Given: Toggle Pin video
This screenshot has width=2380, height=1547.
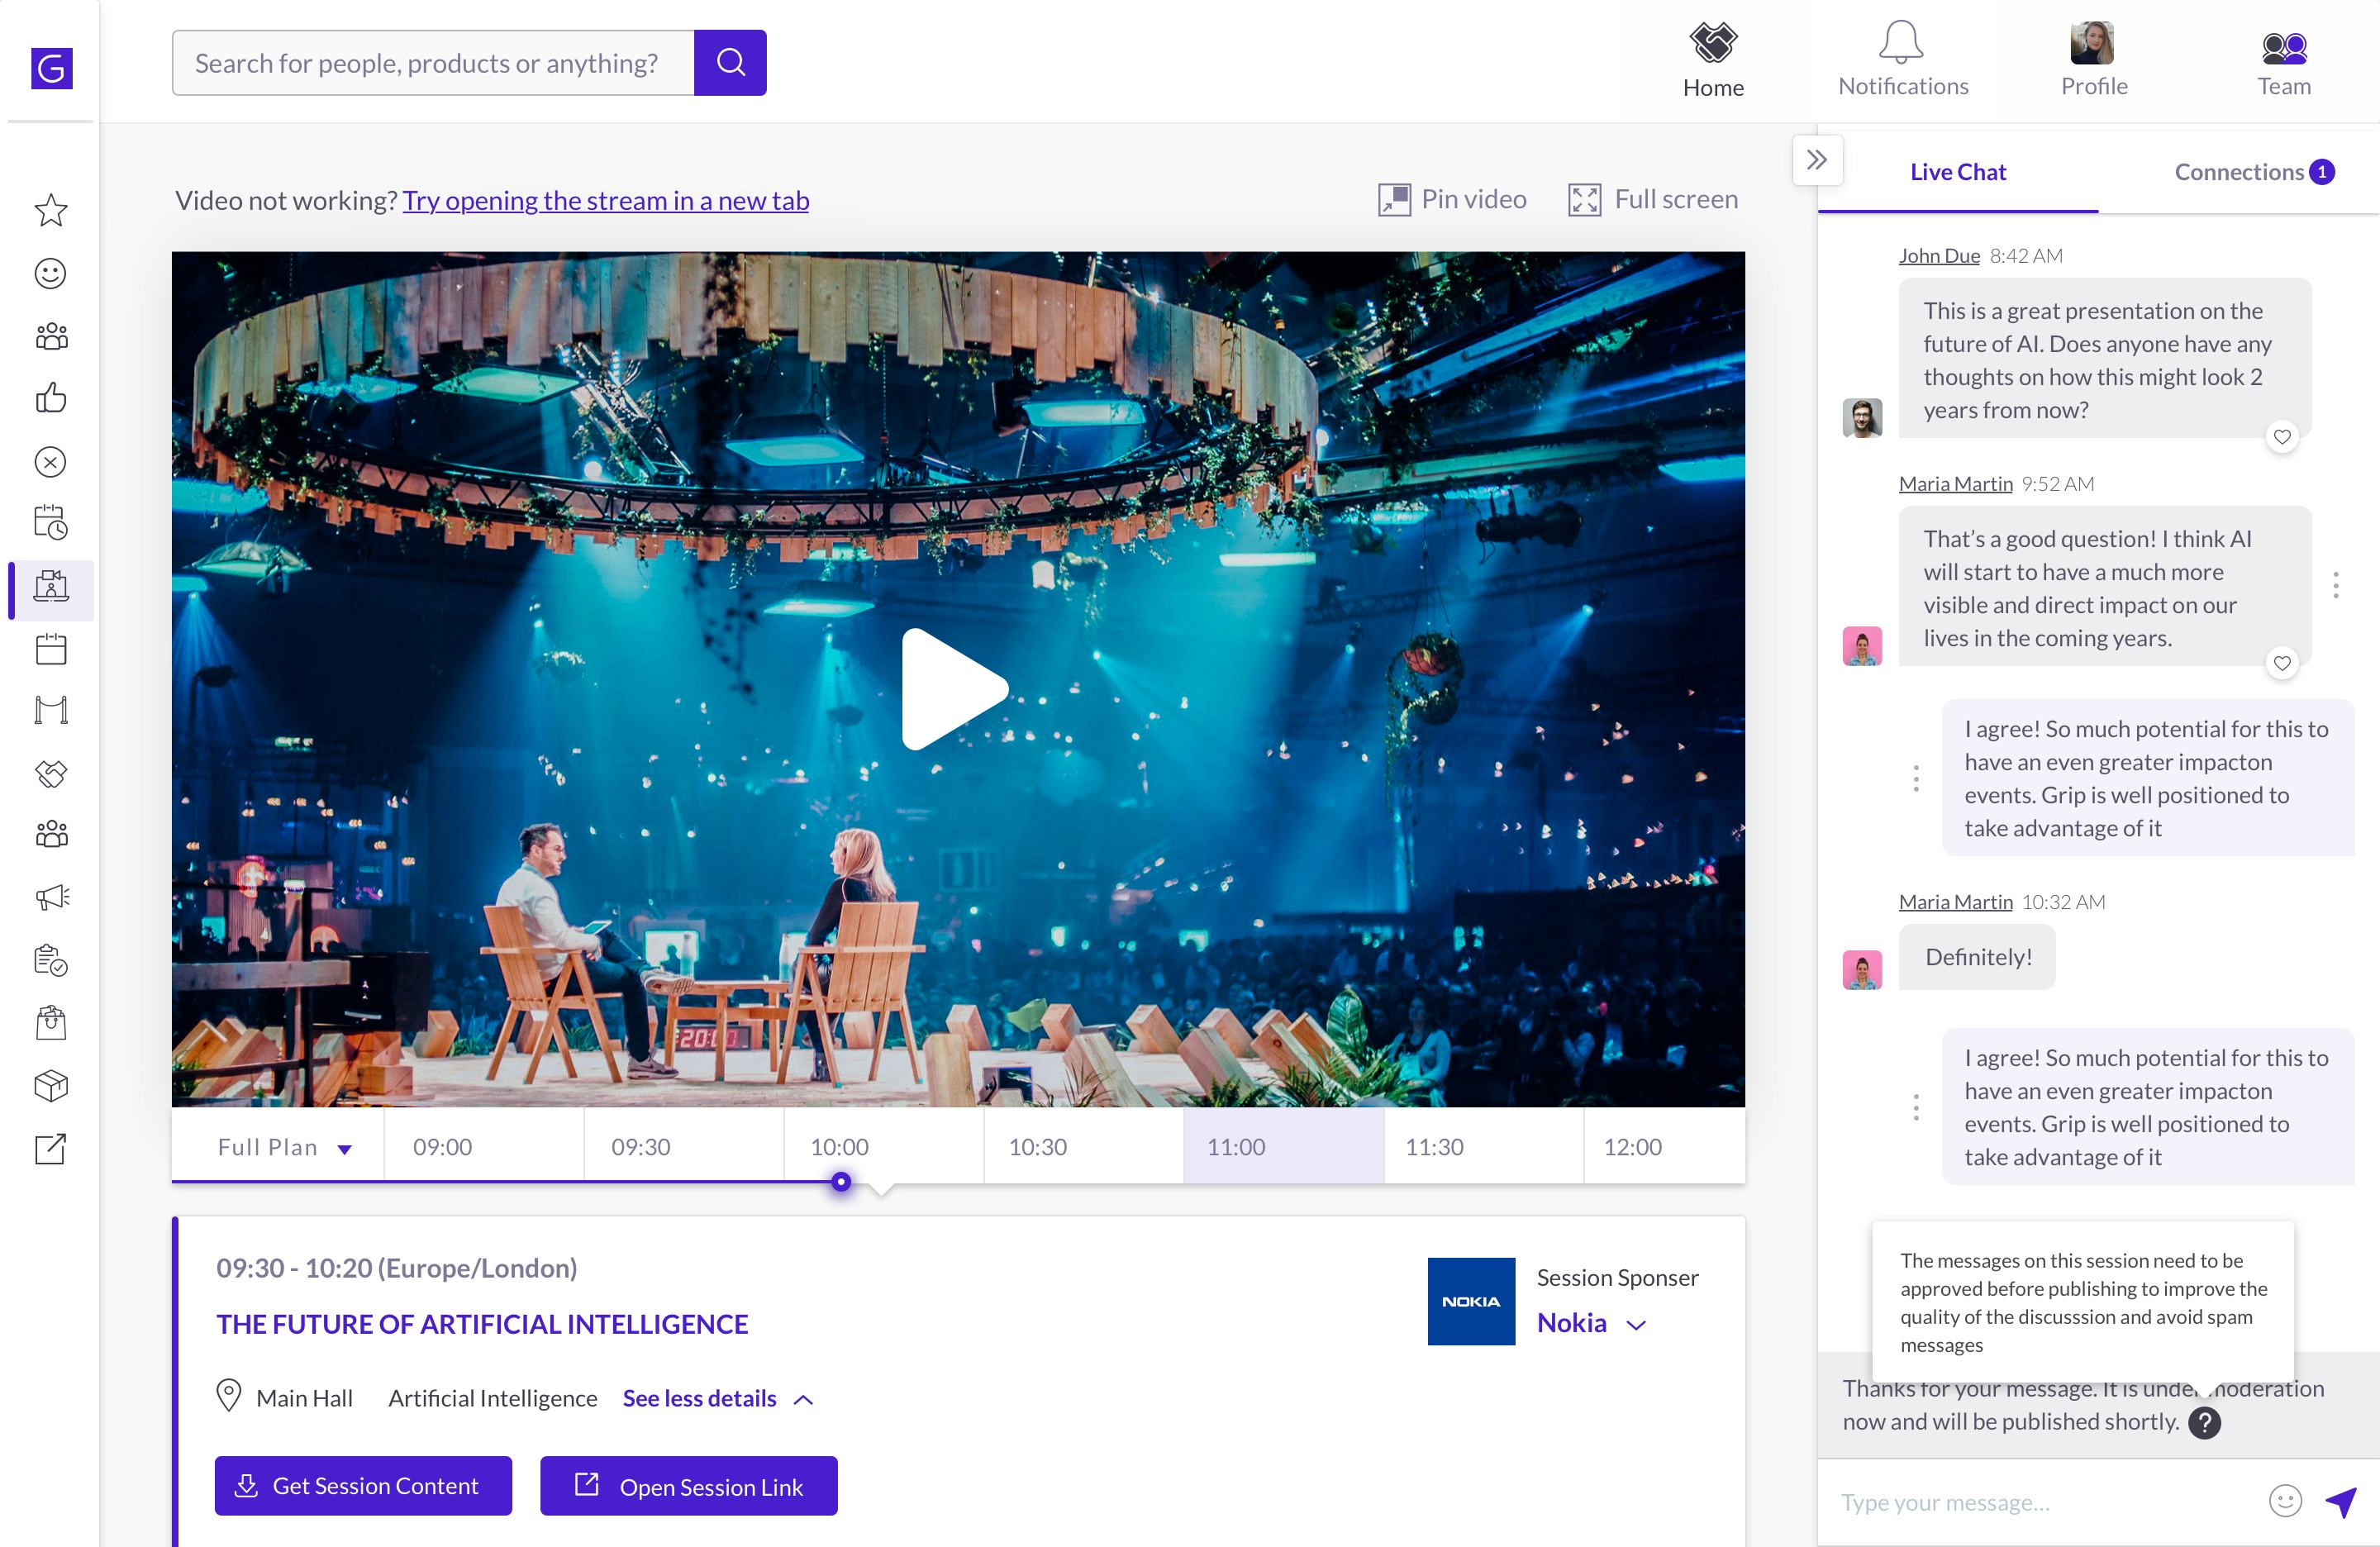Looking at the screenshot, I should (x=1452, y=200).
